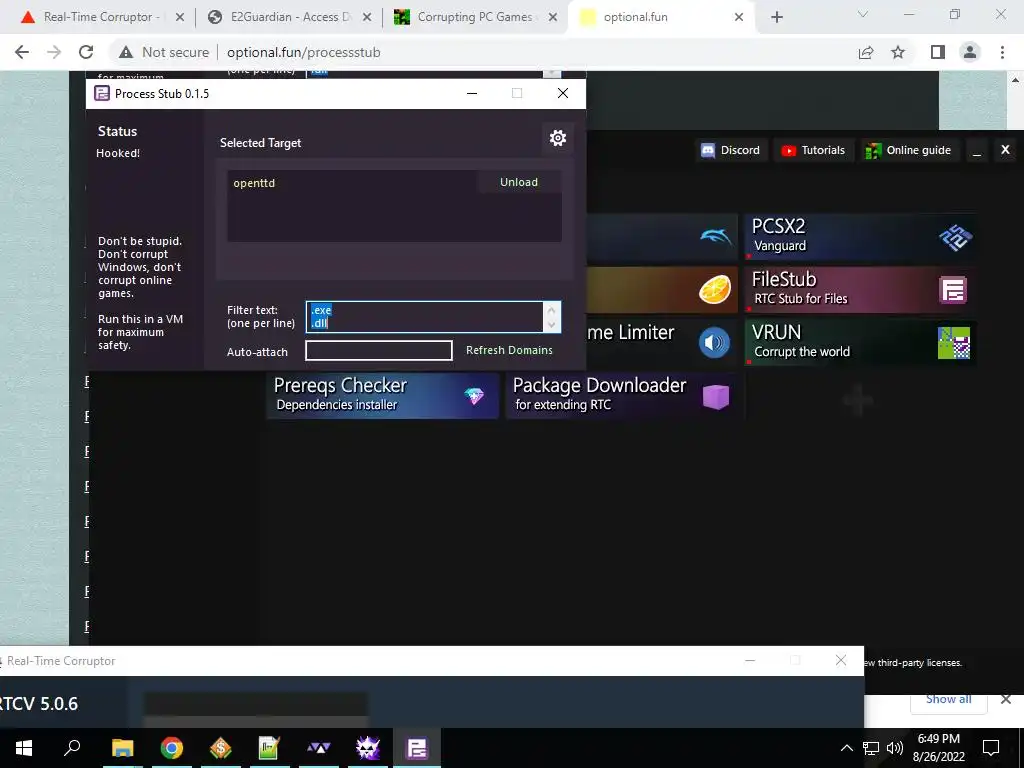The height and width of the screenshot is (768, 1024).
Task: Close the Real-Time Corruptor browser tab
Action: [x=180, y=18]
